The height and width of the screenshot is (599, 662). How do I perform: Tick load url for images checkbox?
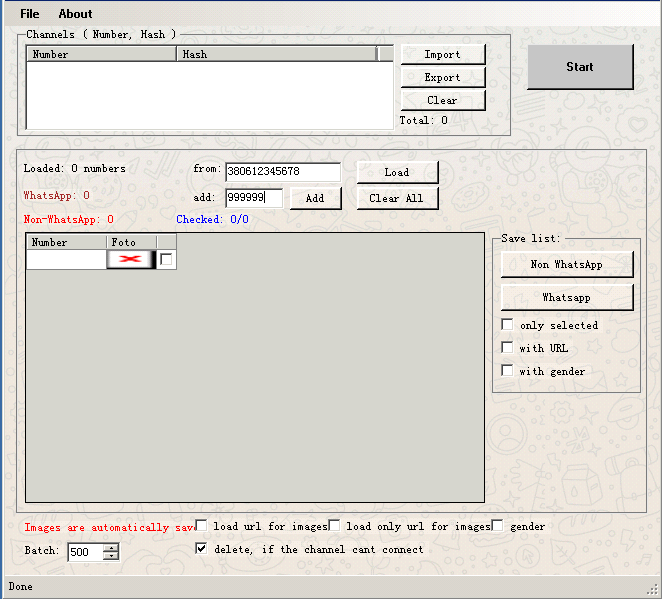point(201,526)
